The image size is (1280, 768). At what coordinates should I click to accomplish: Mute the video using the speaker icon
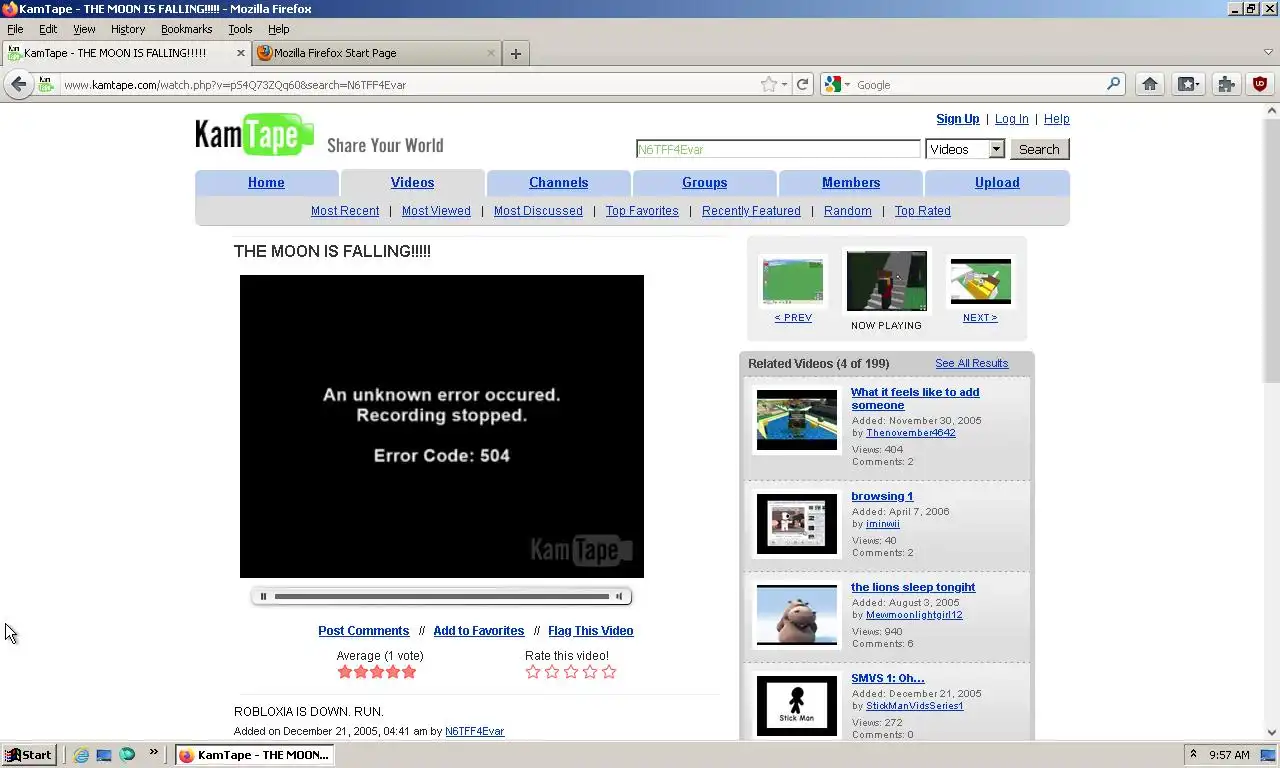coord(619,597)
